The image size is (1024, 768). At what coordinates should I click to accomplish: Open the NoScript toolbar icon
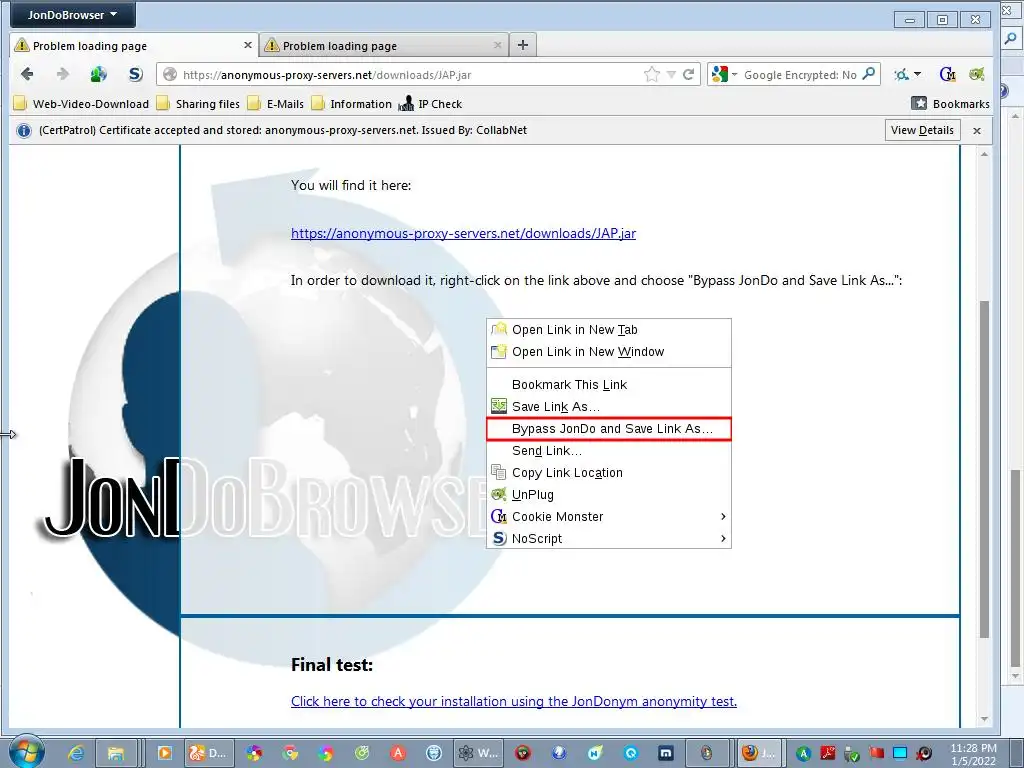pos(135,74)
